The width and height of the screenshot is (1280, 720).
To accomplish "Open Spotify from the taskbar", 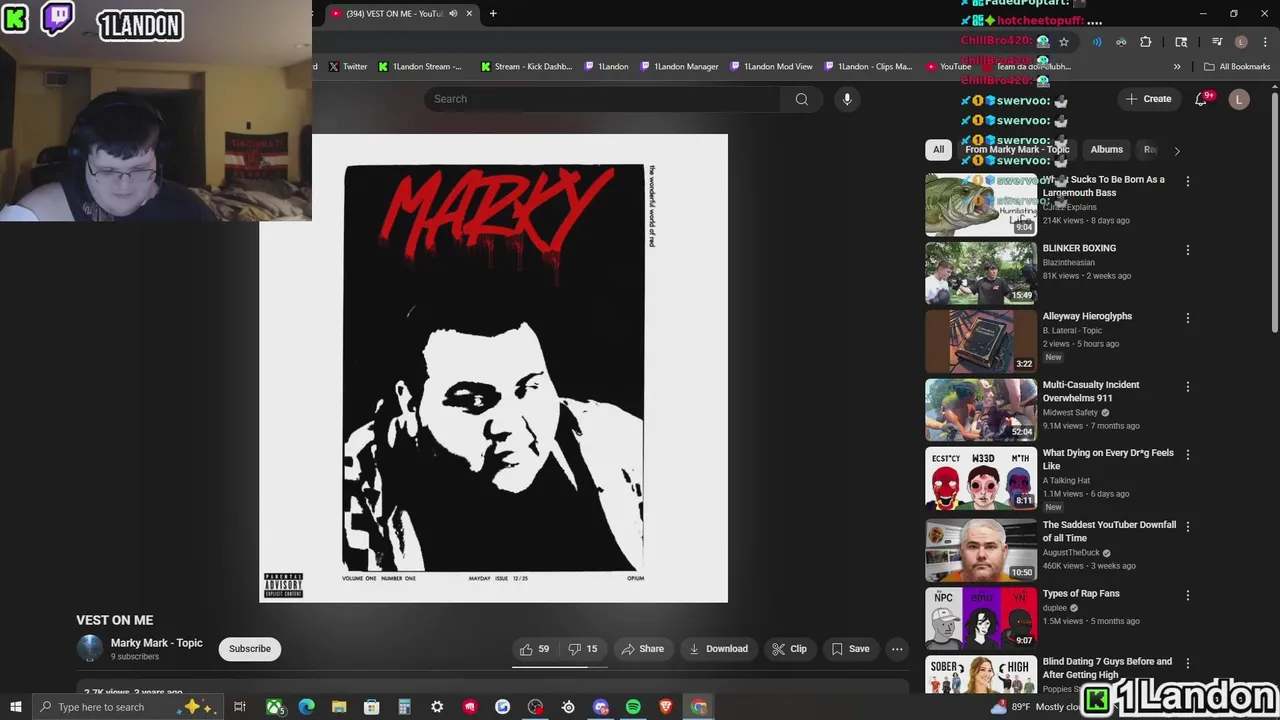I will point(633,707).
